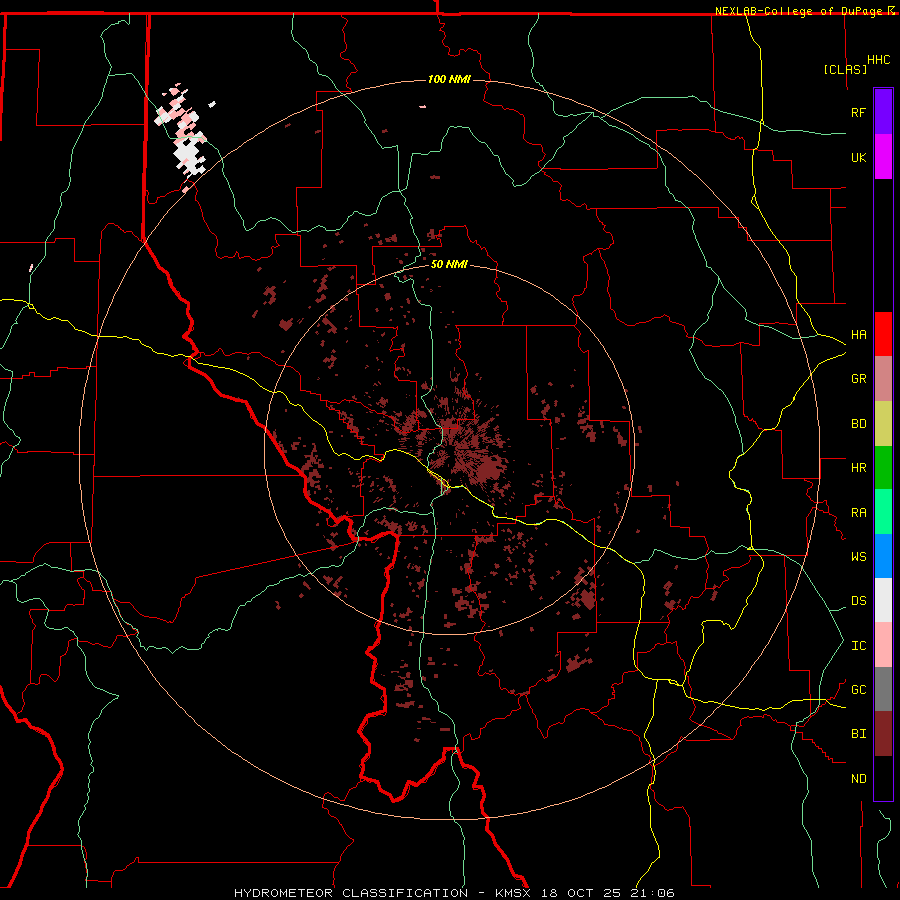Click the UK legend label
The image size is (900, 900).
pos(858,157)
